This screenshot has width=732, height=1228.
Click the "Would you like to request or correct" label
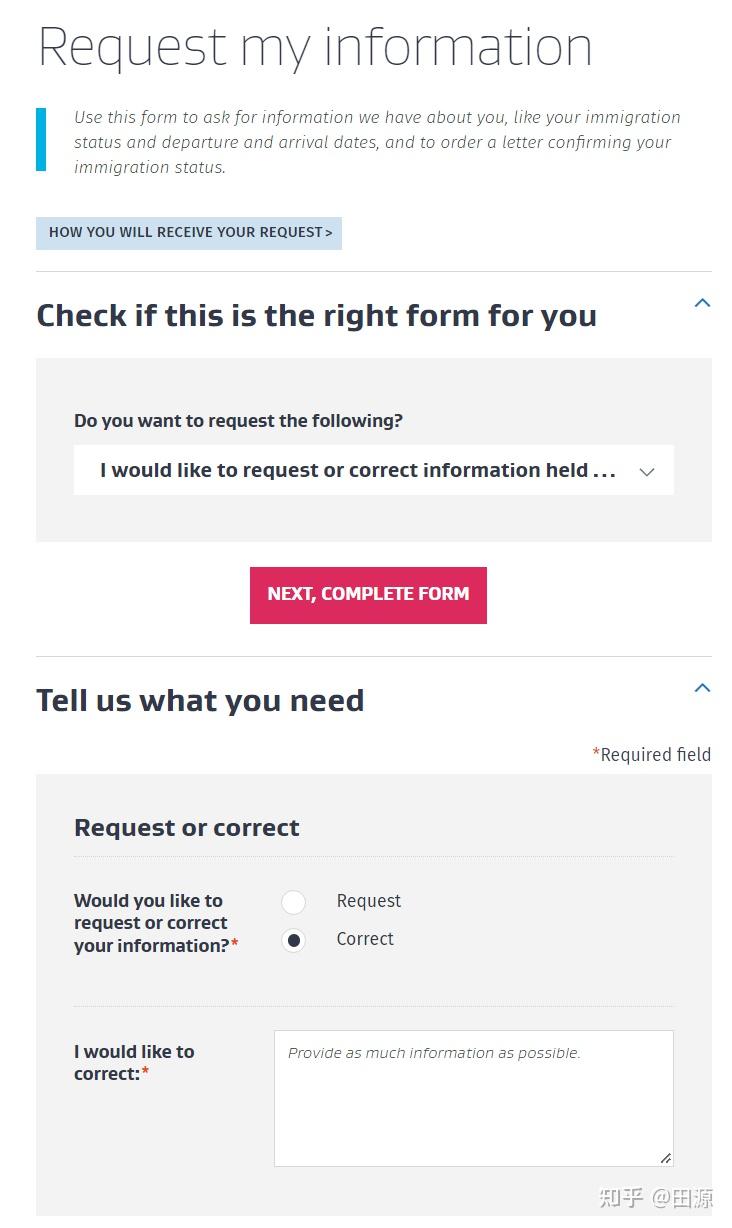click(x=151, y=923)
